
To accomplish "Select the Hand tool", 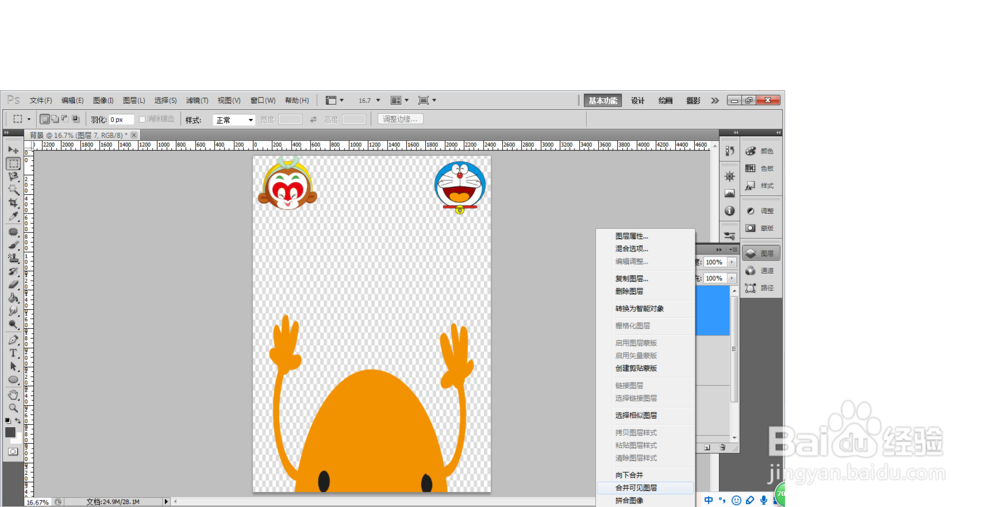I will tap(13, 395).
